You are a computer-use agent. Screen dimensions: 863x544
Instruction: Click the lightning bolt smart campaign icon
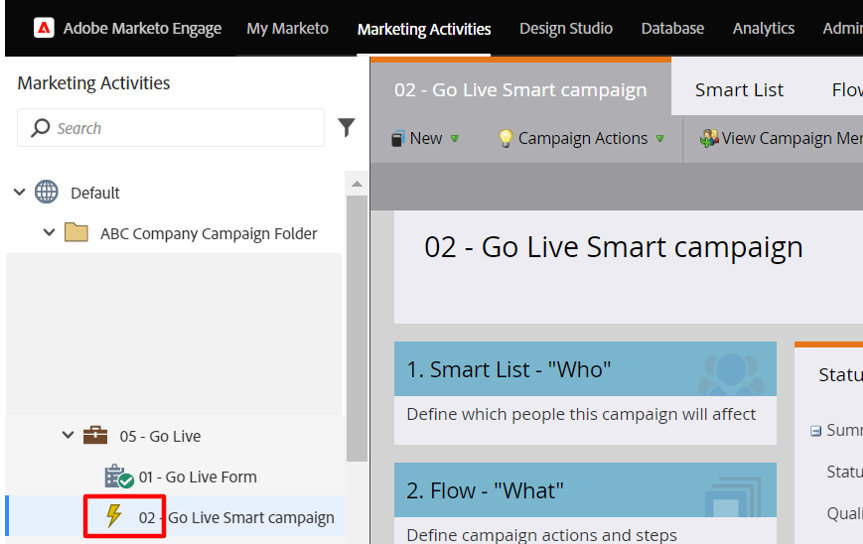click(x=114, y=516)
